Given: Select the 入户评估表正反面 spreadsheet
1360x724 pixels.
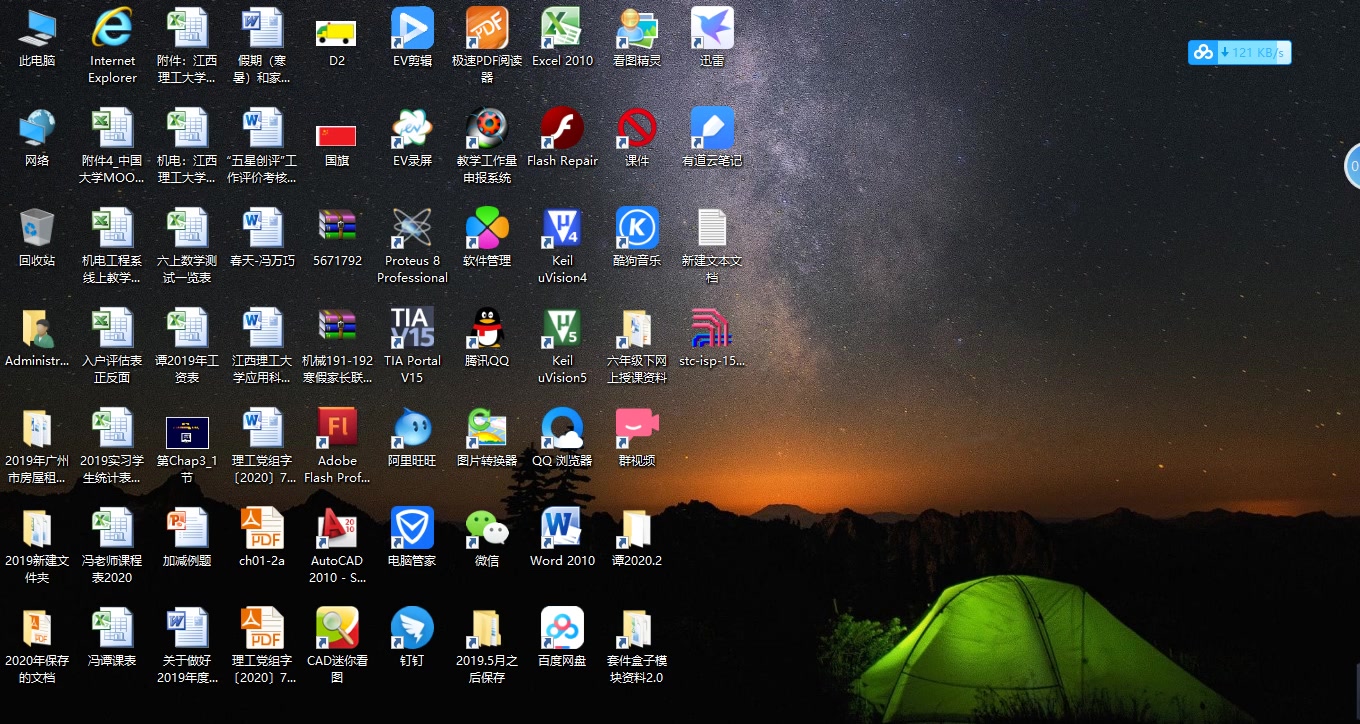Looking at the screenshot, I should coord(112,328).
